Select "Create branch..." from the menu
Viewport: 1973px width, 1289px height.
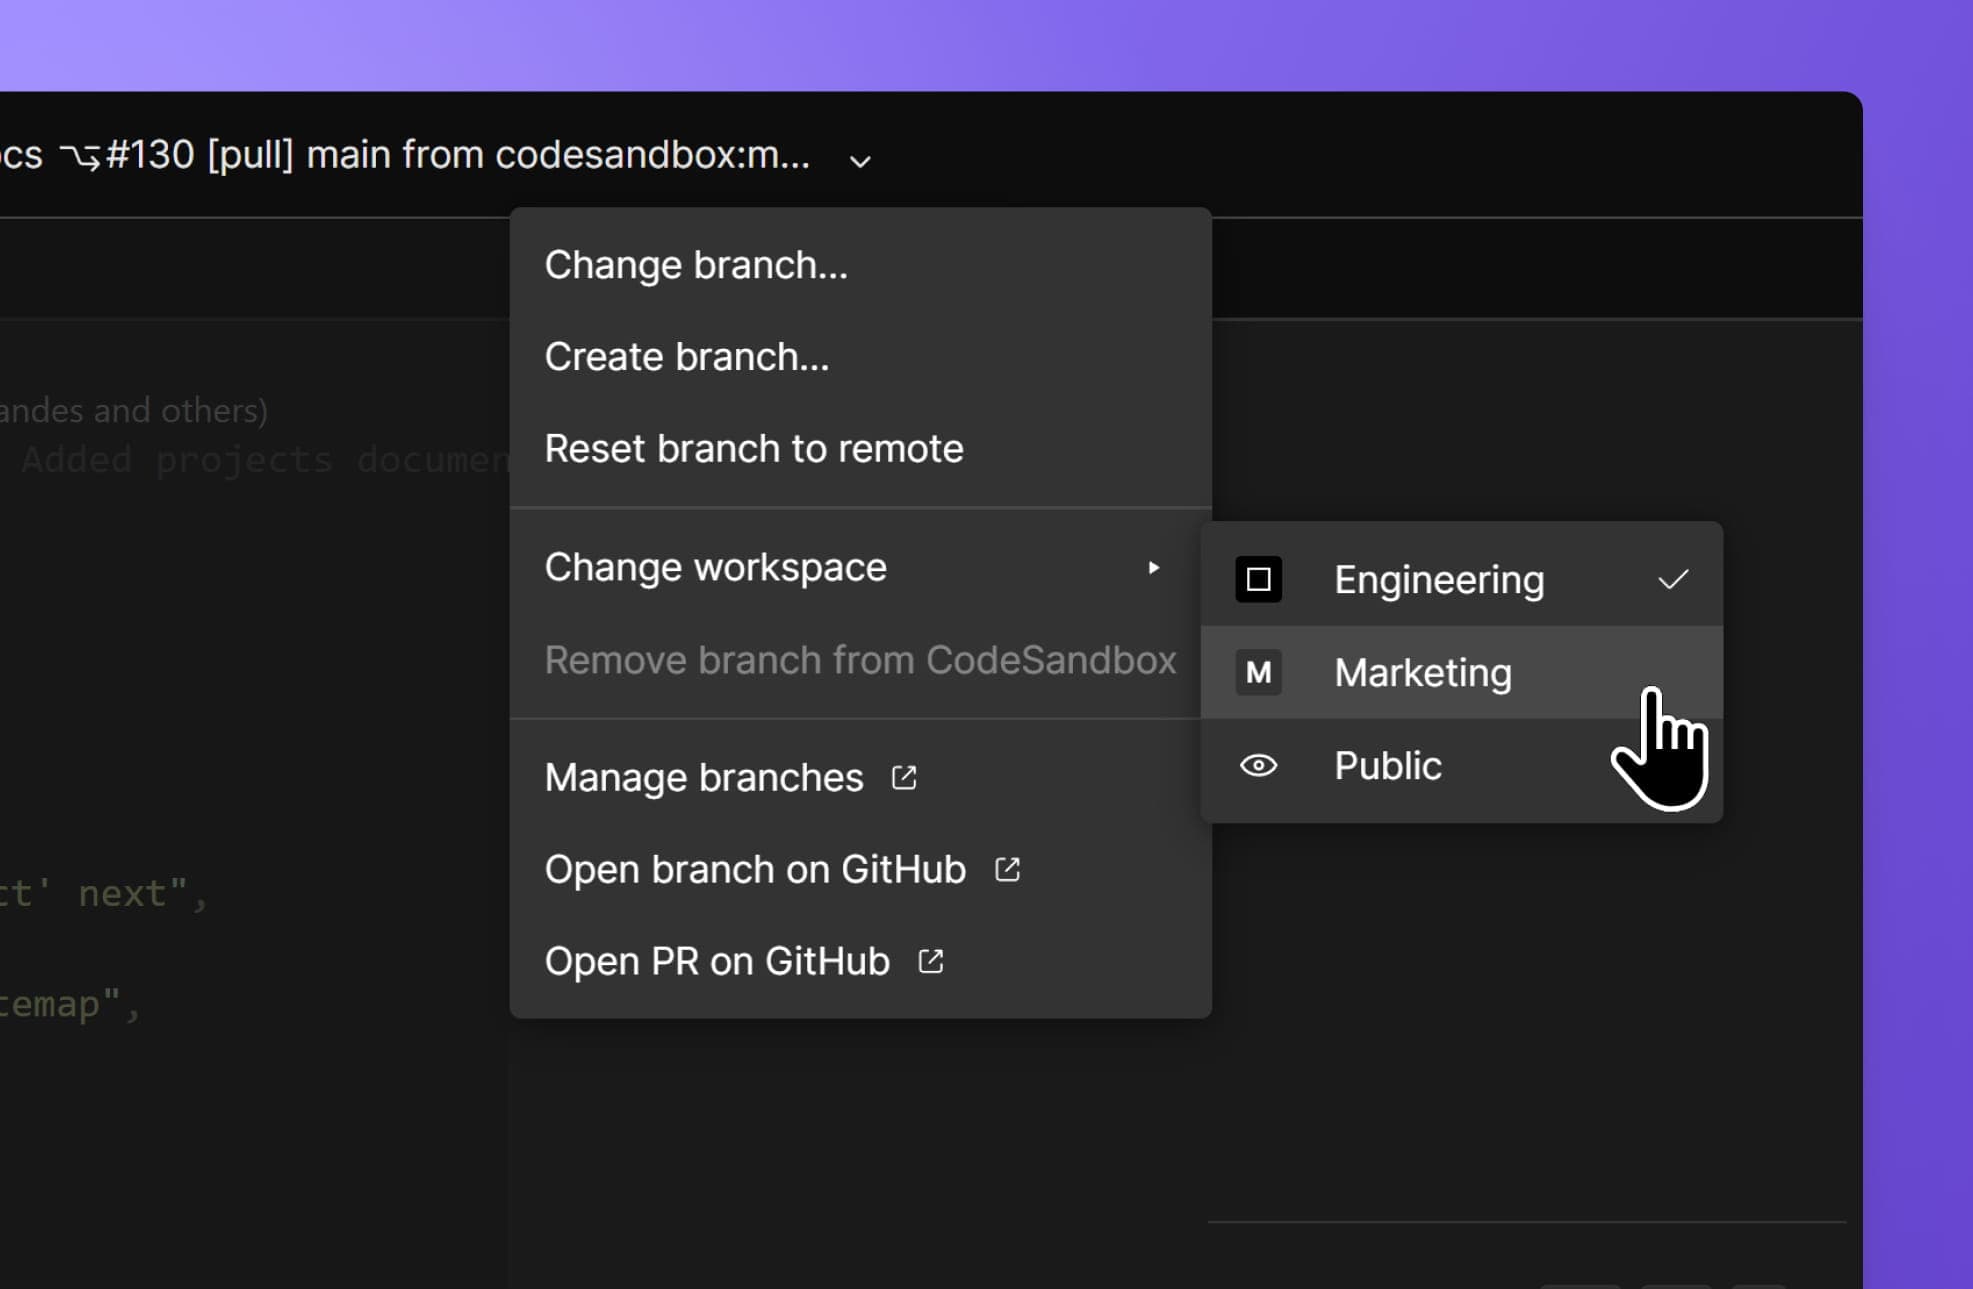coord(686,356)
